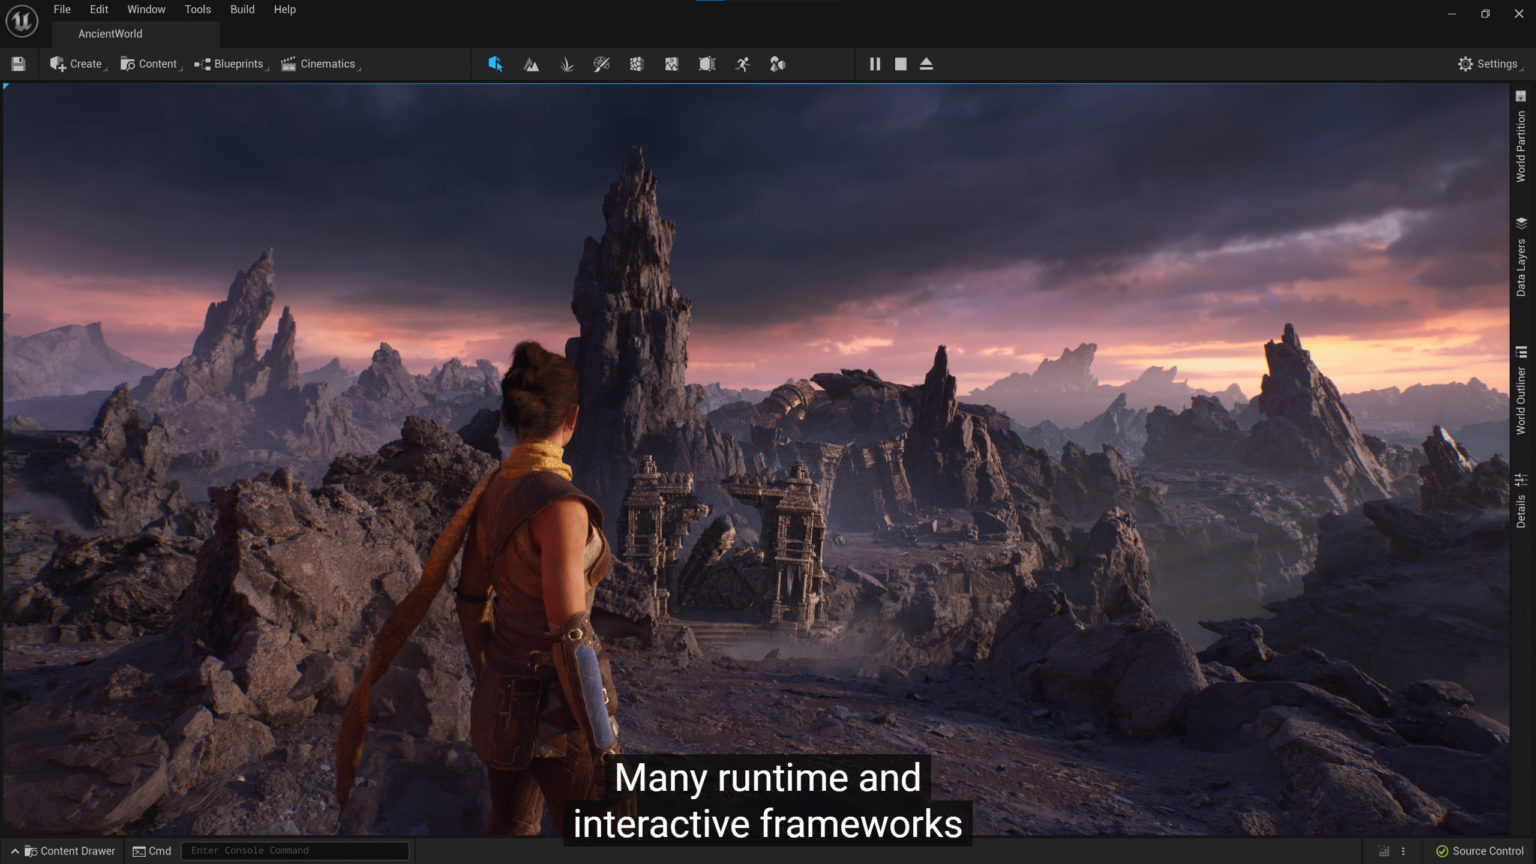The width and height of the screenshot is (1536, 864).
Task: Open the Build menu
Action: (242, 9)
